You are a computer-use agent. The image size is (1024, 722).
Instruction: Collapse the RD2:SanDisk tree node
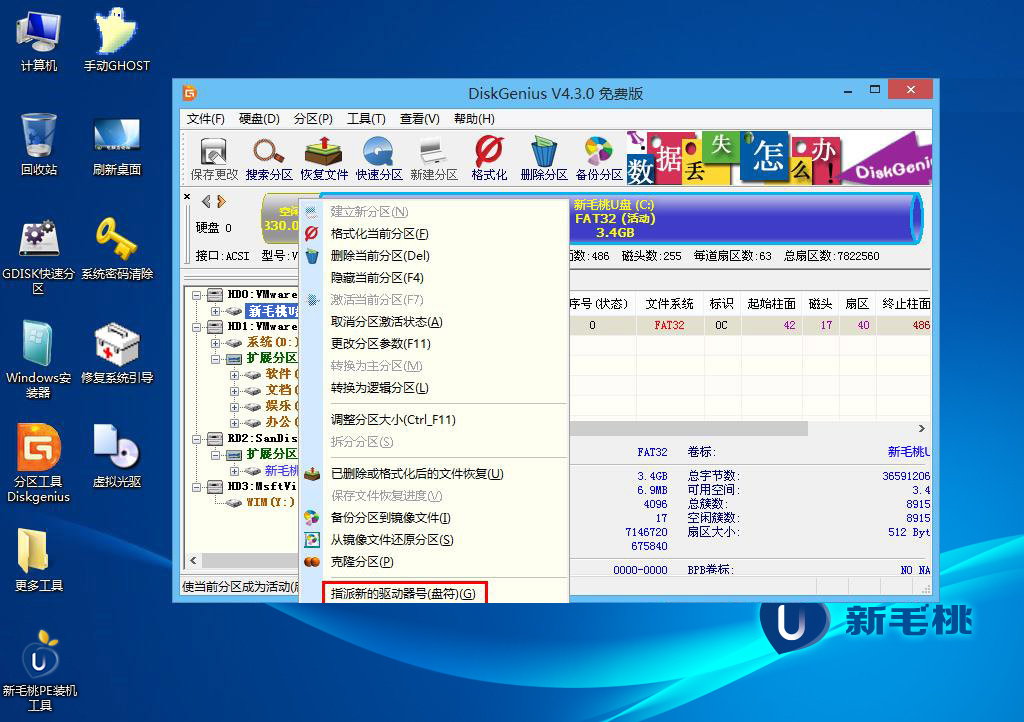click(x=197, y=439)
